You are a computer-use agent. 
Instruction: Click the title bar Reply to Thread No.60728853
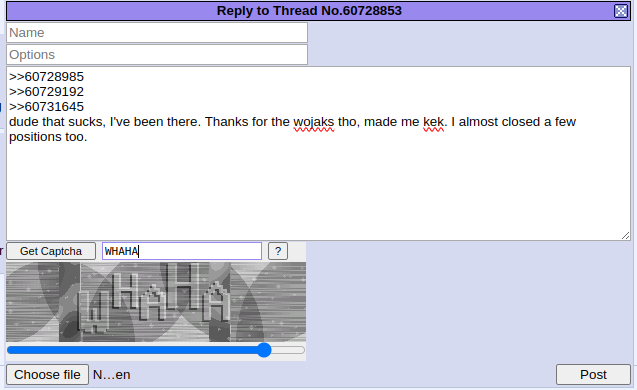coord(309,11)
